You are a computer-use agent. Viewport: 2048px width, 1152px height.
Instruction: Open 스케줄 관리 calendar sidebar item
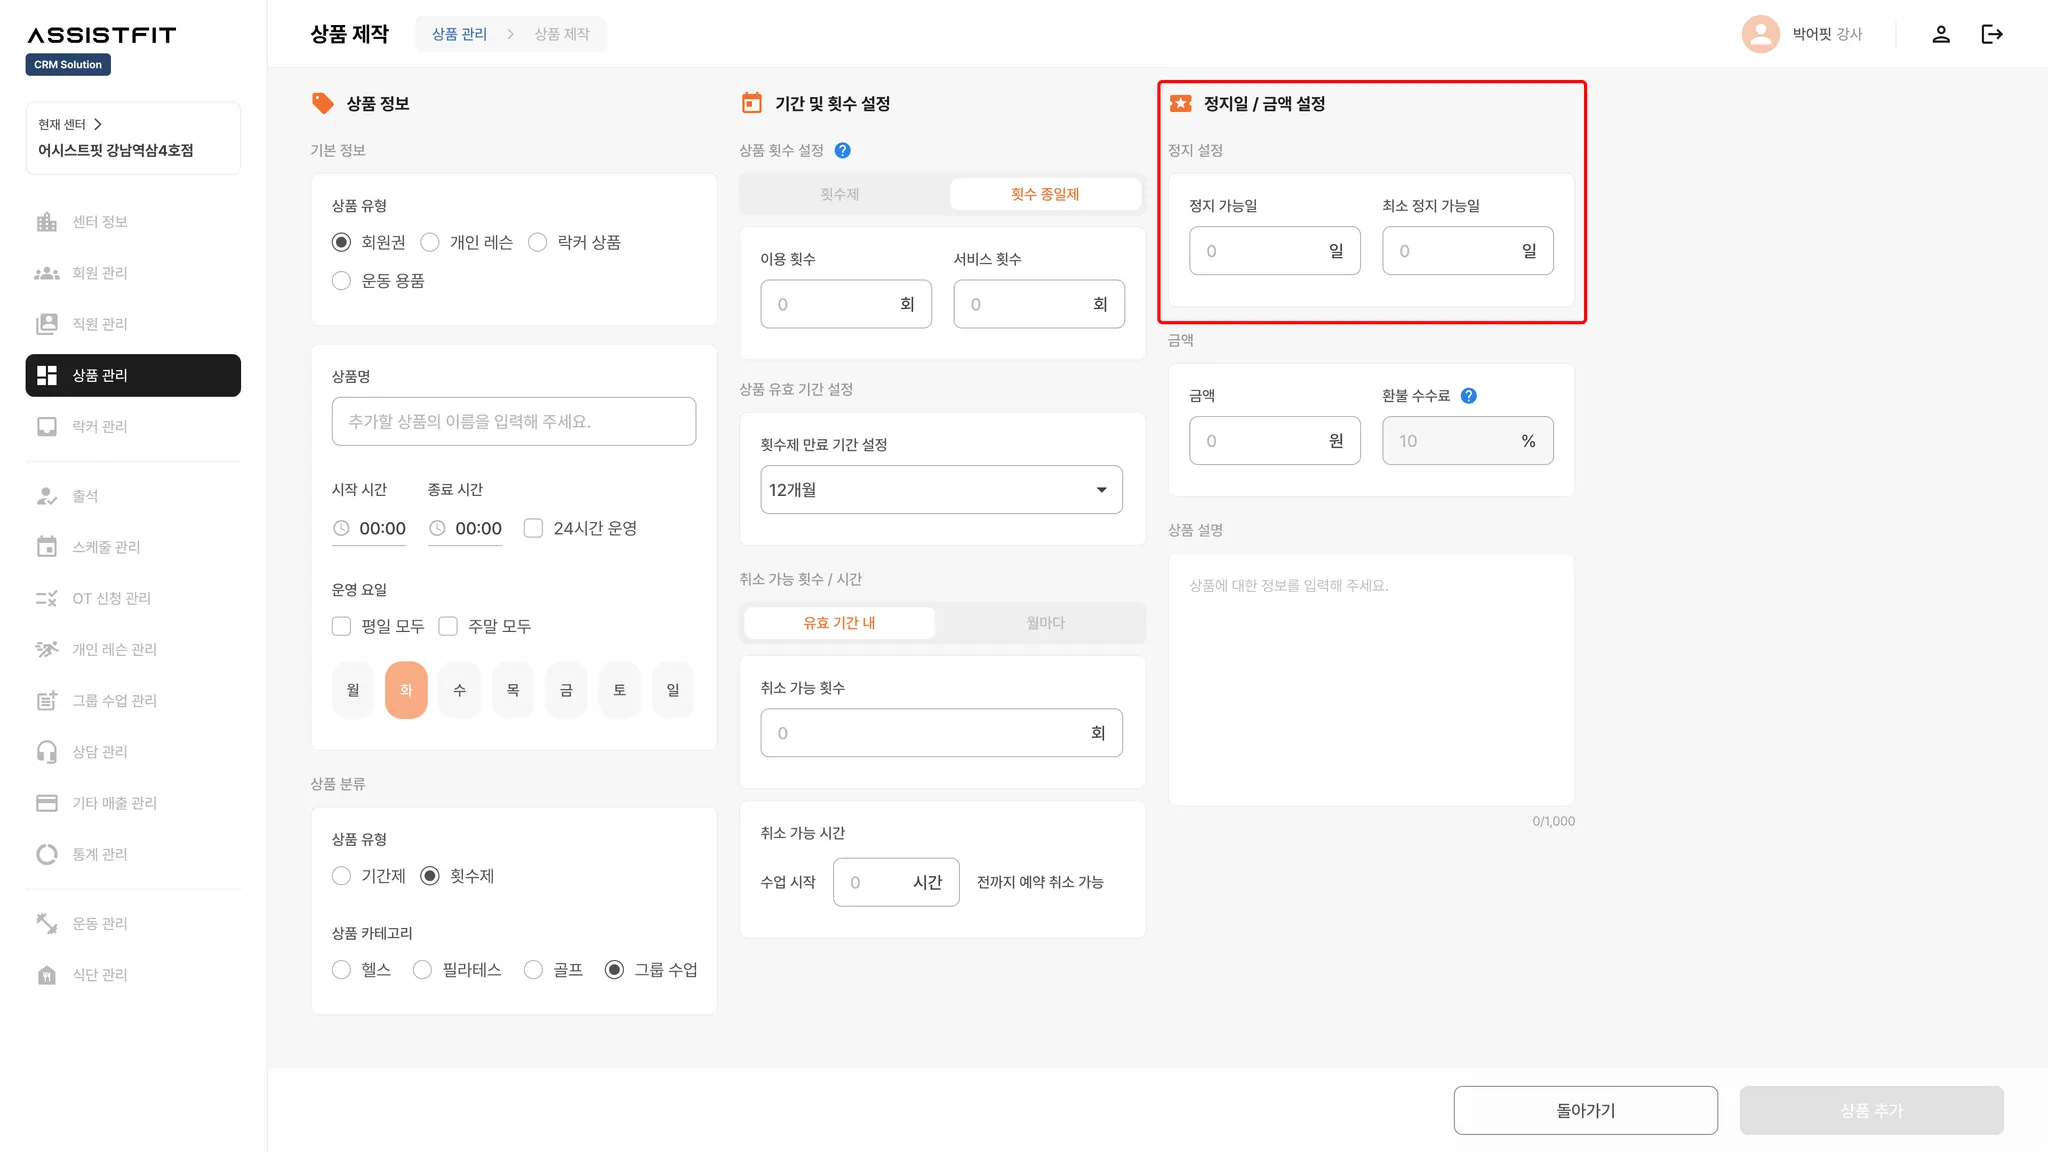pos(47,547)
